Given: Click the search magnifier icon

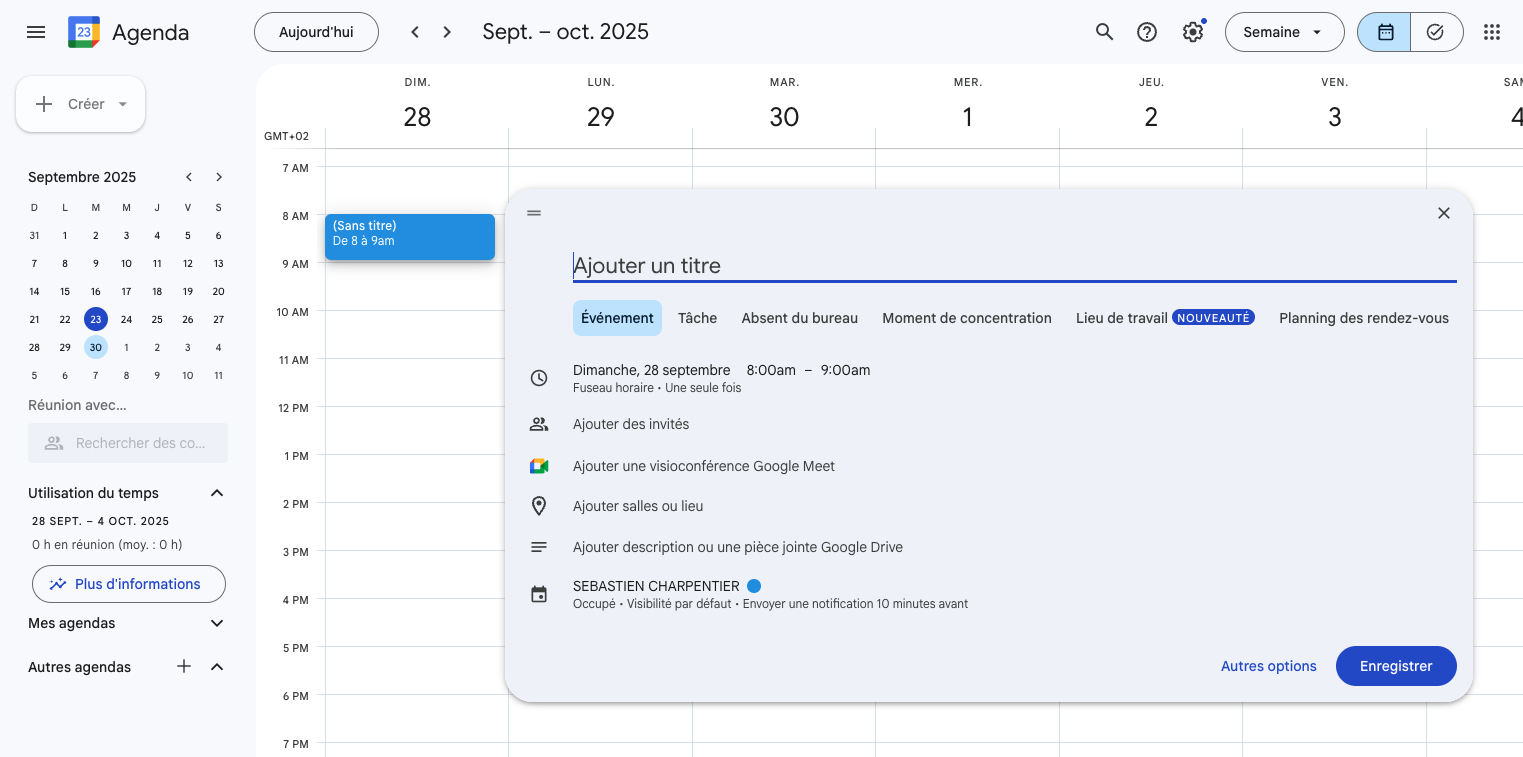Looking at the screenshot, I should (1104, 32).
